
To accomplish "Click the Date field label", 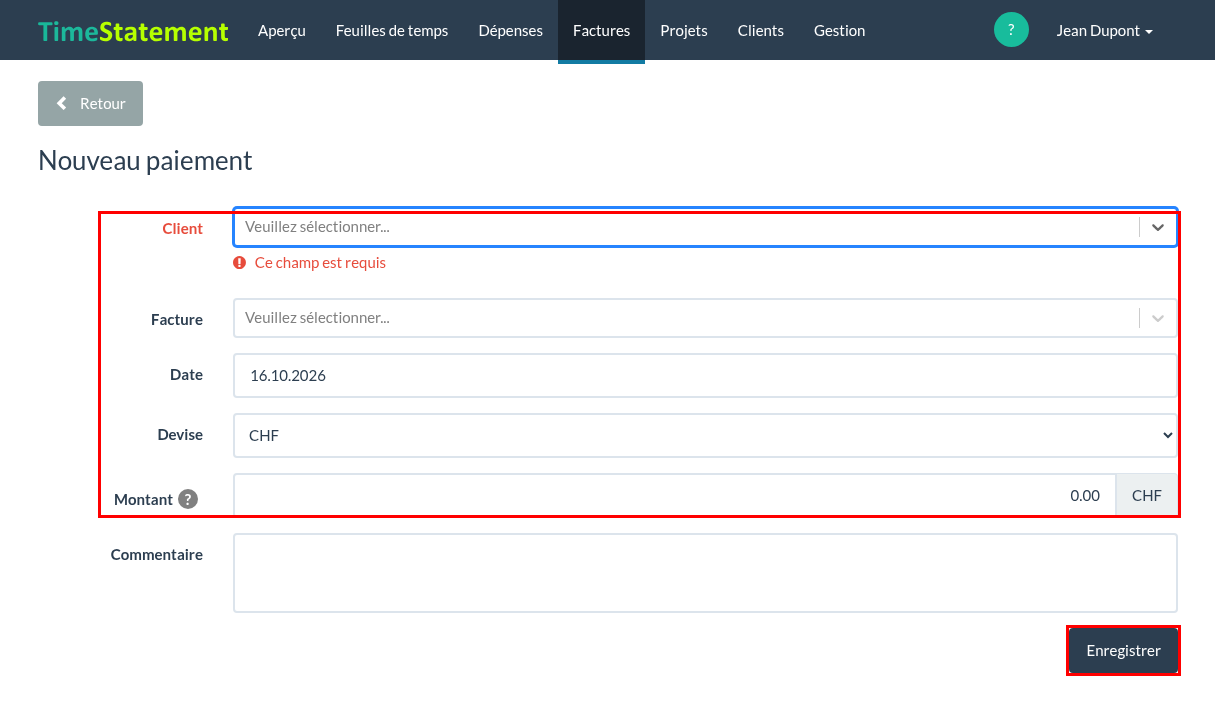I will [186, 375].
